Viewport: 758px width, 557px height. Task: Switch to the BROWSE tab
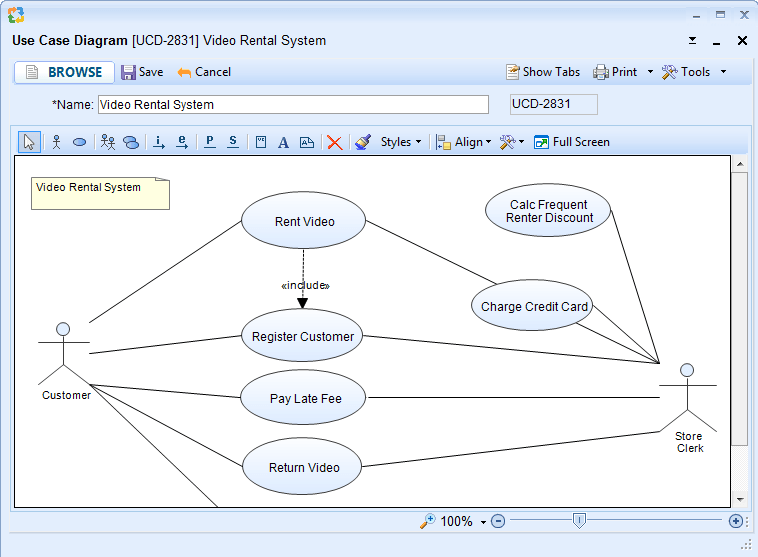pos(64,72)
